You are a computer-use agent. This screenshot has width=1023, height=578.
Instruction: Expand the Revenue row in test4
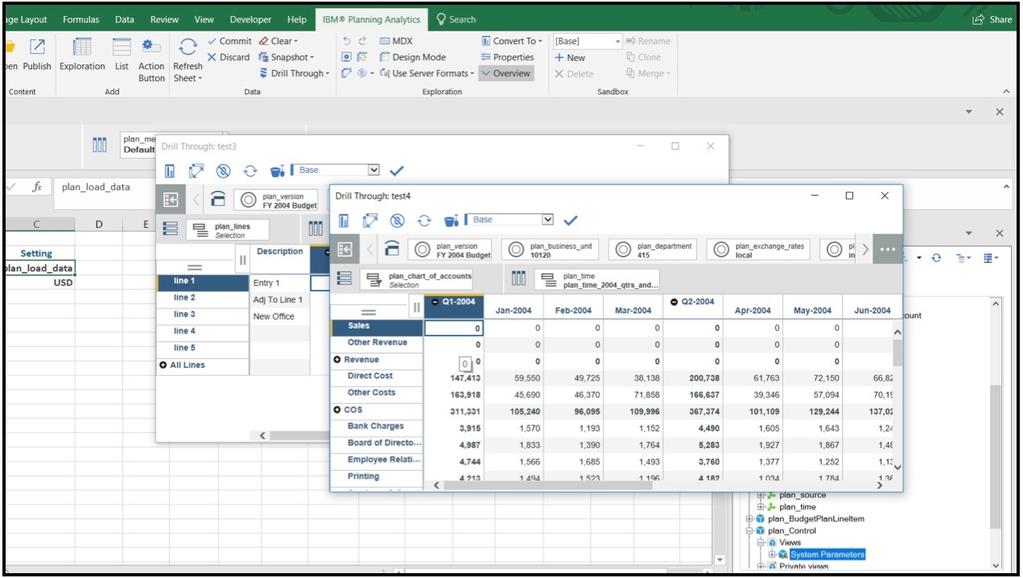coord(337,359)
